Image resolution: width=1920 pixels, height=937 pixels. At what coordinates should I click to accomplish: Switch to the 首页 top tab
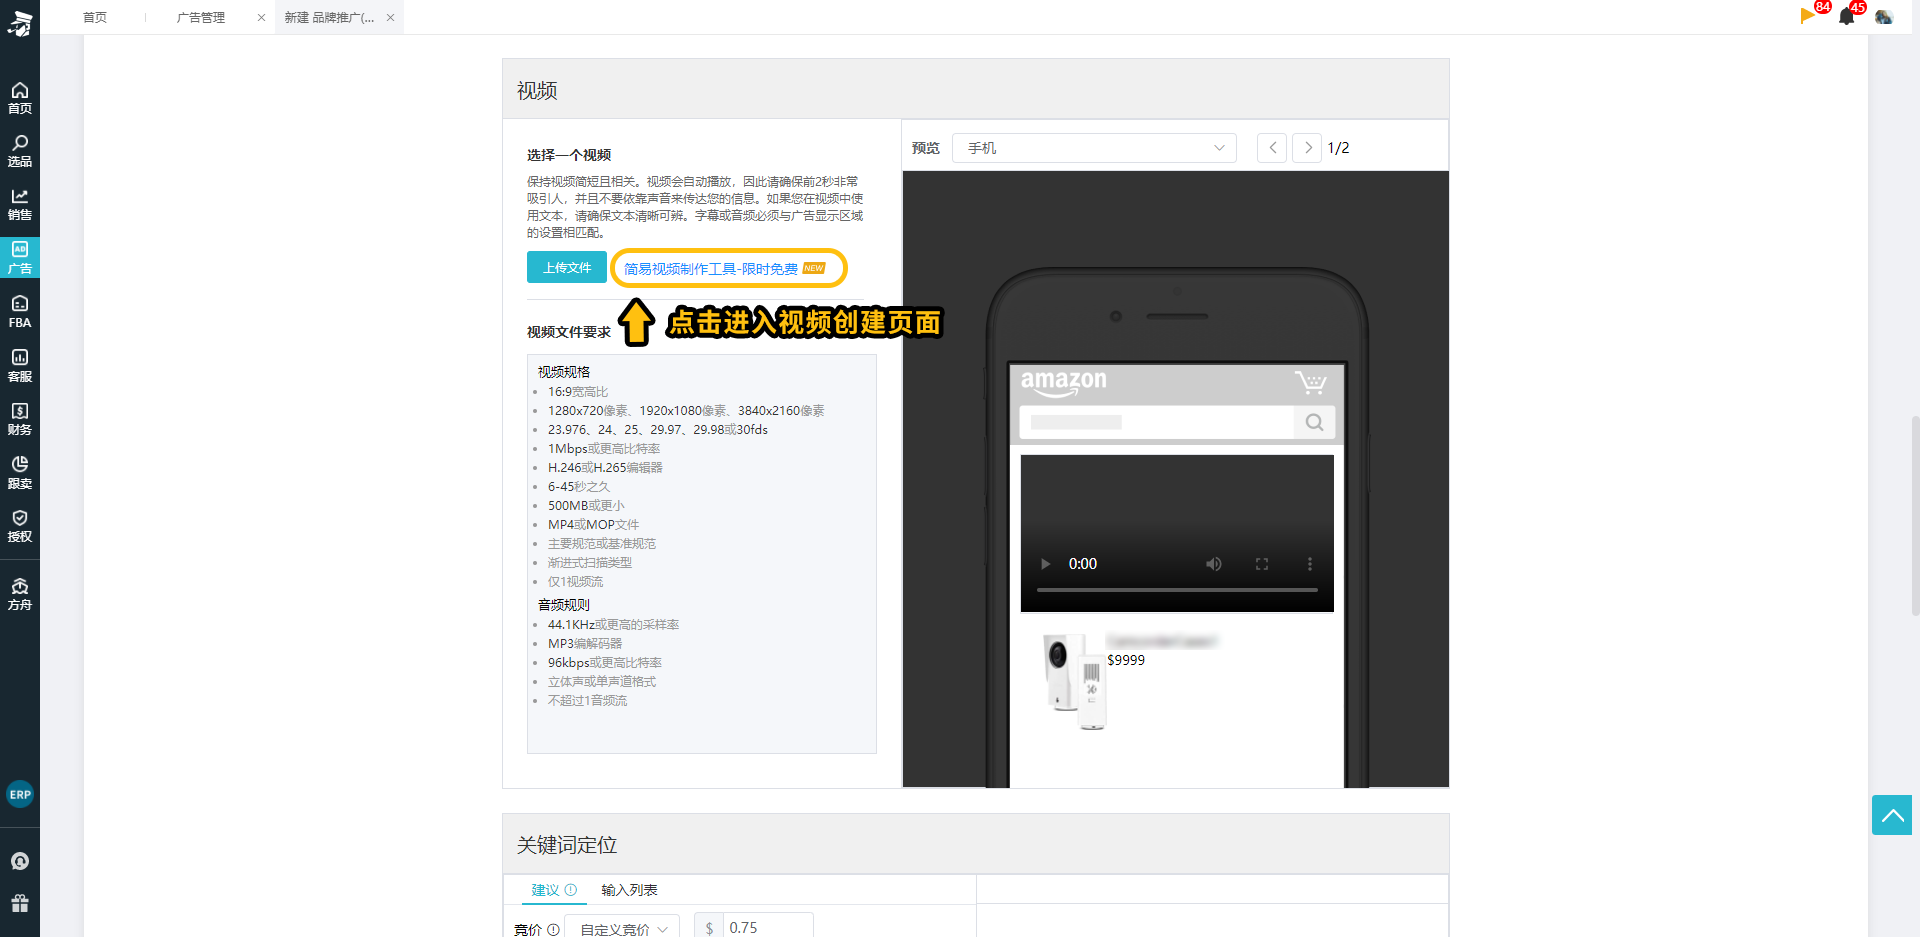pyautogui.click(x=95, y=17)
